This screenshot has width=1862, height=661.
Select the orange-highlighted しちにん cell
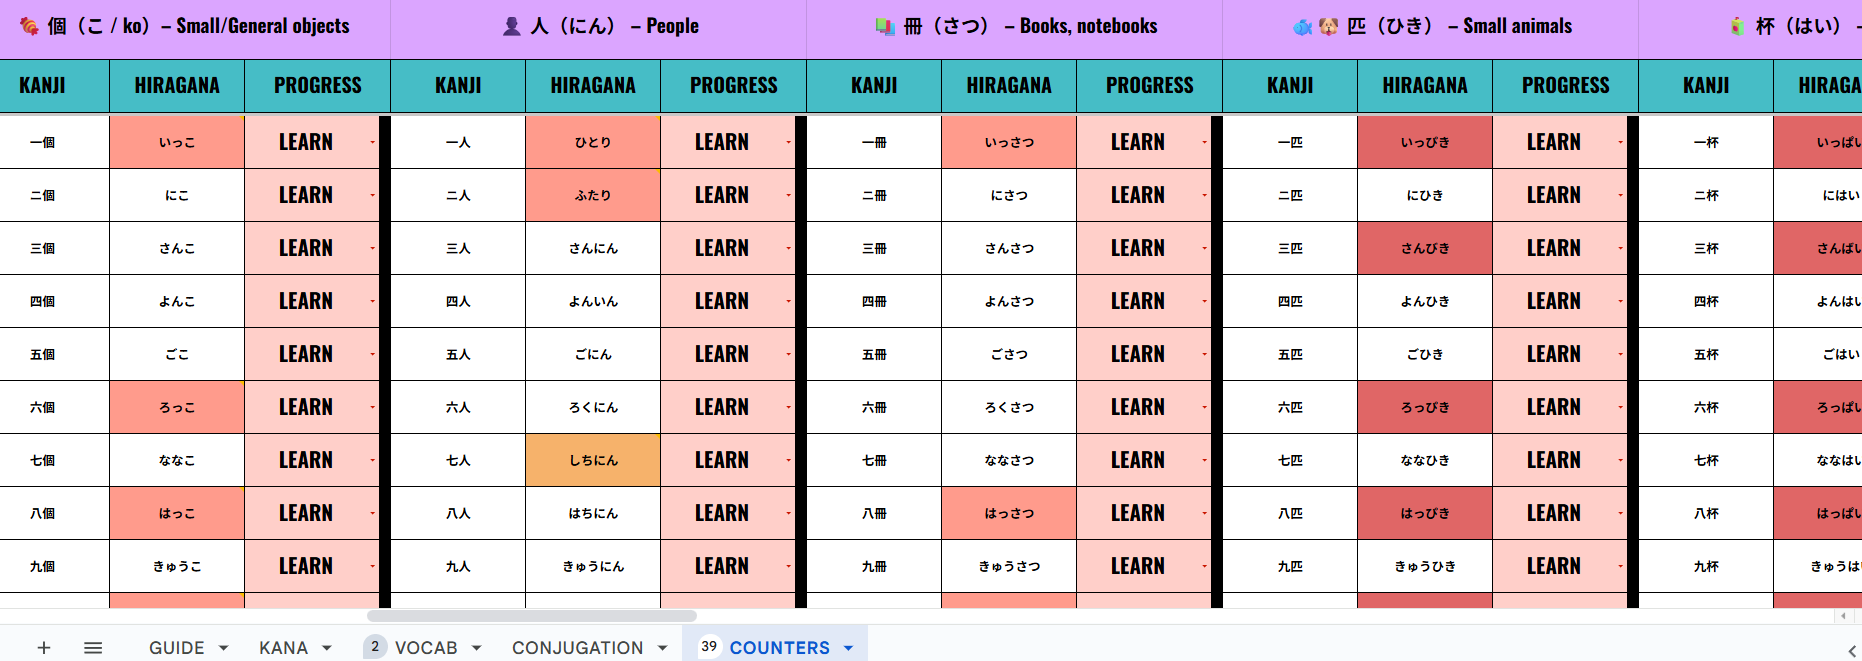593,460
